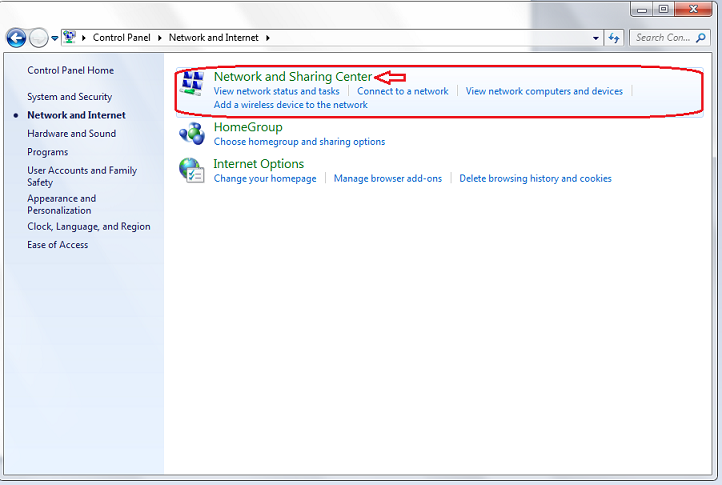This screenshot has width=722, height=485.
Task: Open the address bar history dropdown
Action: pyautogui.click(x=594, y=38)
